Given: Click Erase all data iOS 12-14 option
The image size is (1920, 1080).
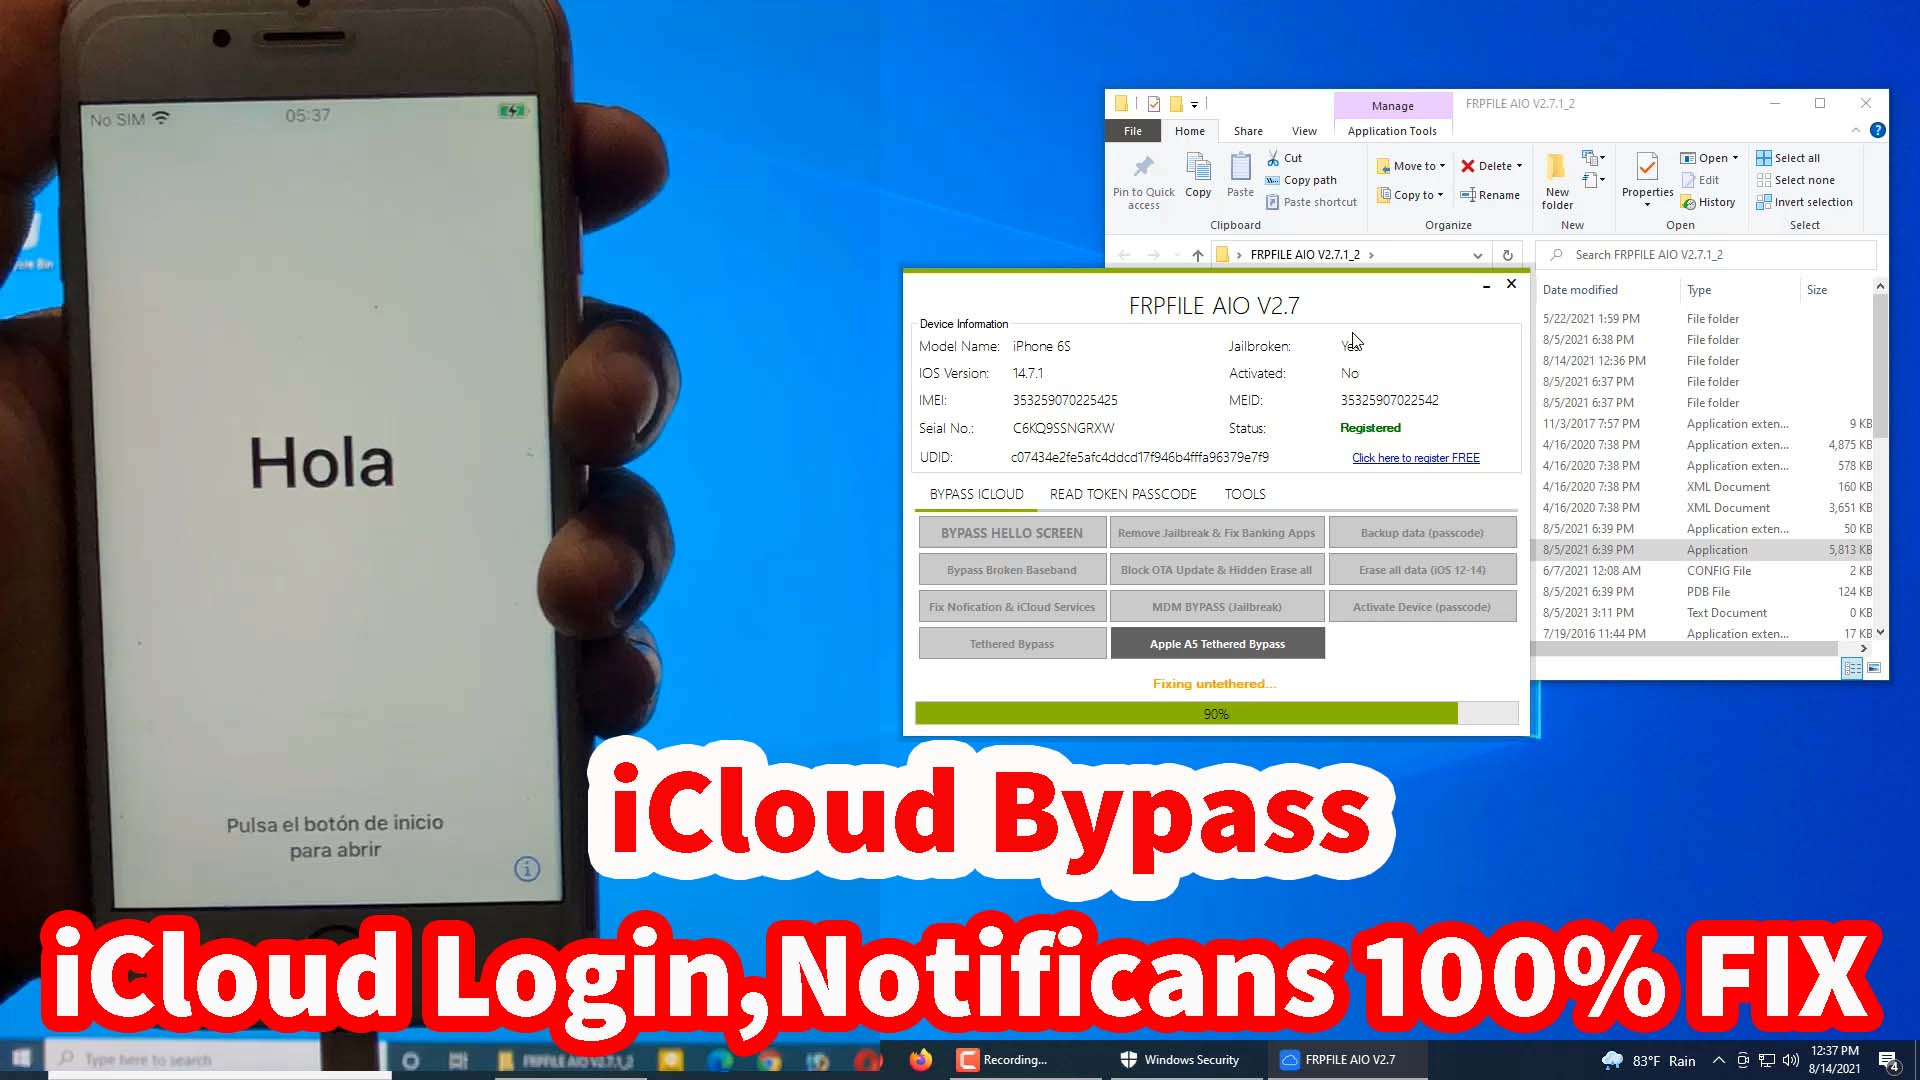Looking at the screenshot, I should pos(1422,570).
